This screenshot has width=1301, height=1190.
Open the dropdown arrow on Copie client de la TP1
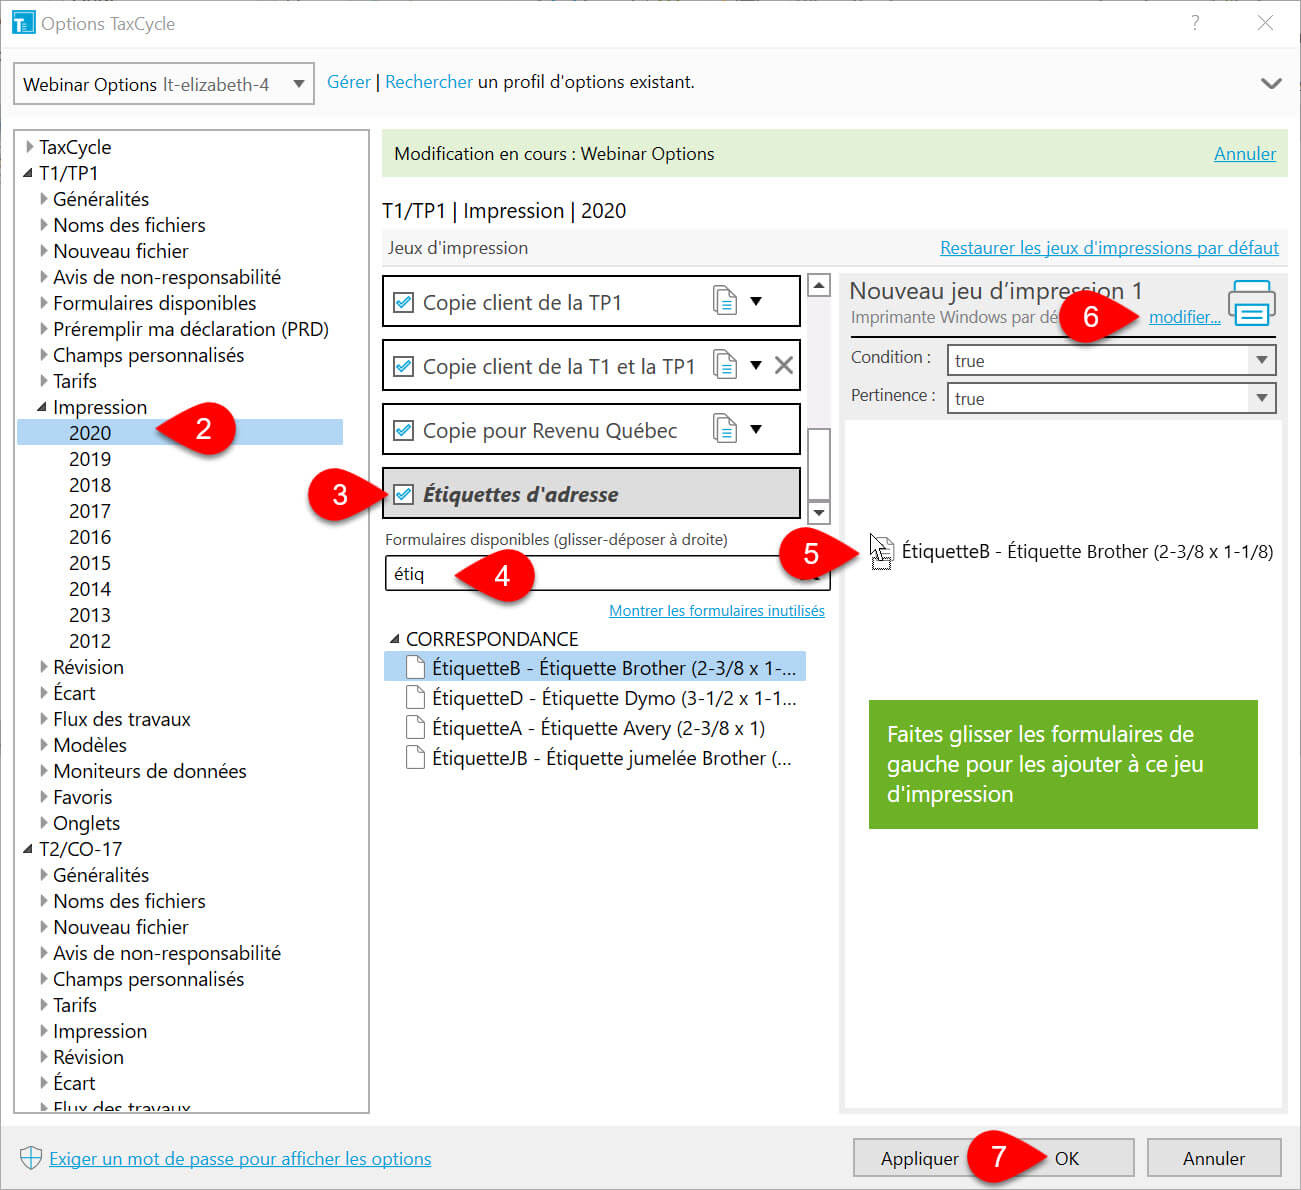[x=756, y=301]
